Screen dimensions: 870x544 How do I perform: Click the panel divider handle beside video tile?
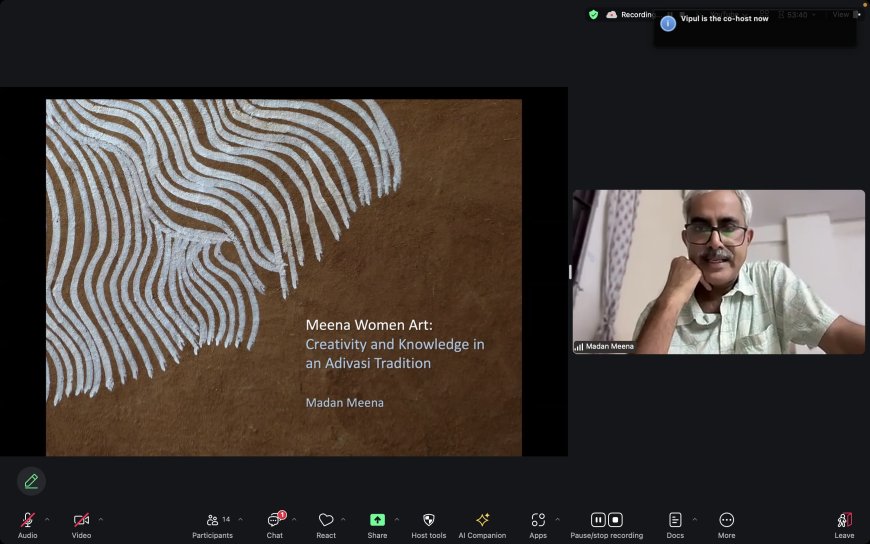coord(570,272)
